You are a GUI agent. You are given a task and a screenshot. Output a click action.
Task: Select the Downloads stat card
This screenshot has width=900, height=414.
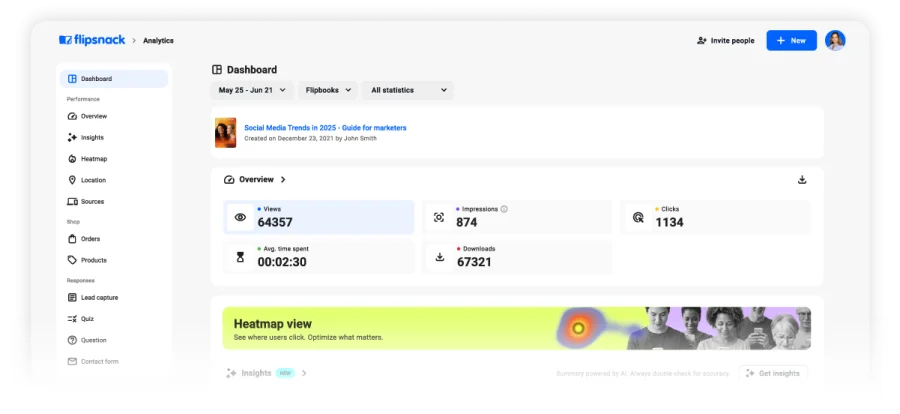coord(517,257)
